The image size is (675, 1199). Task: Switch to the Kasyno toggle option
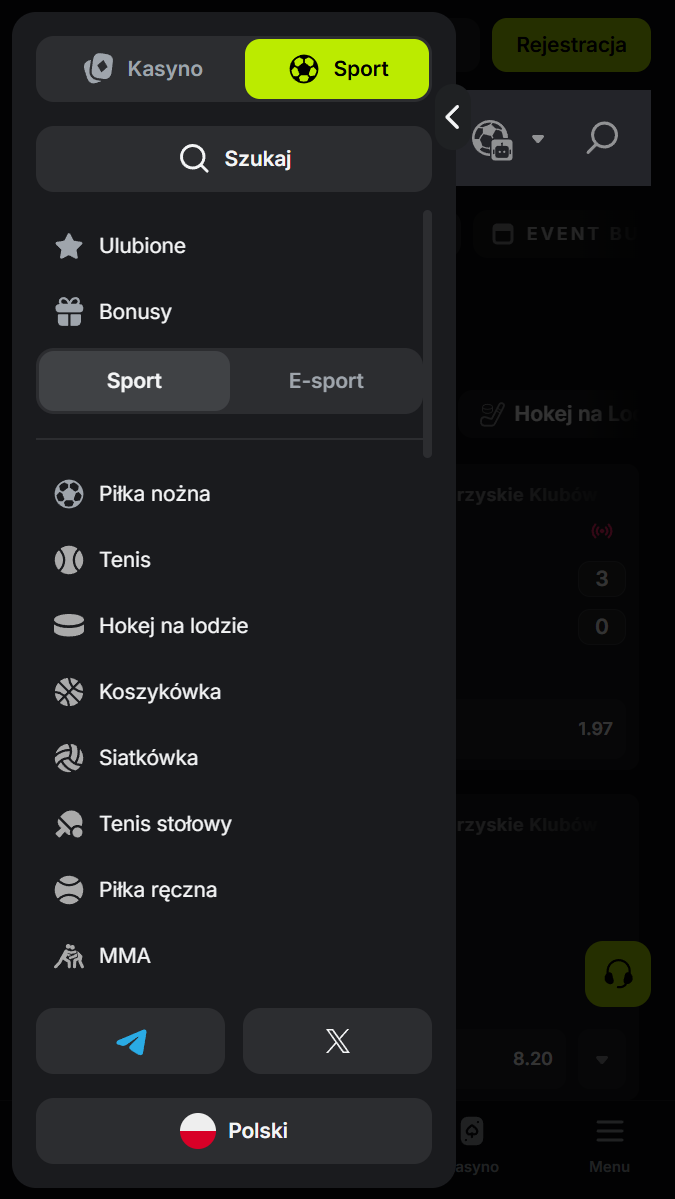pyautogui.click(x=143, y=69)
